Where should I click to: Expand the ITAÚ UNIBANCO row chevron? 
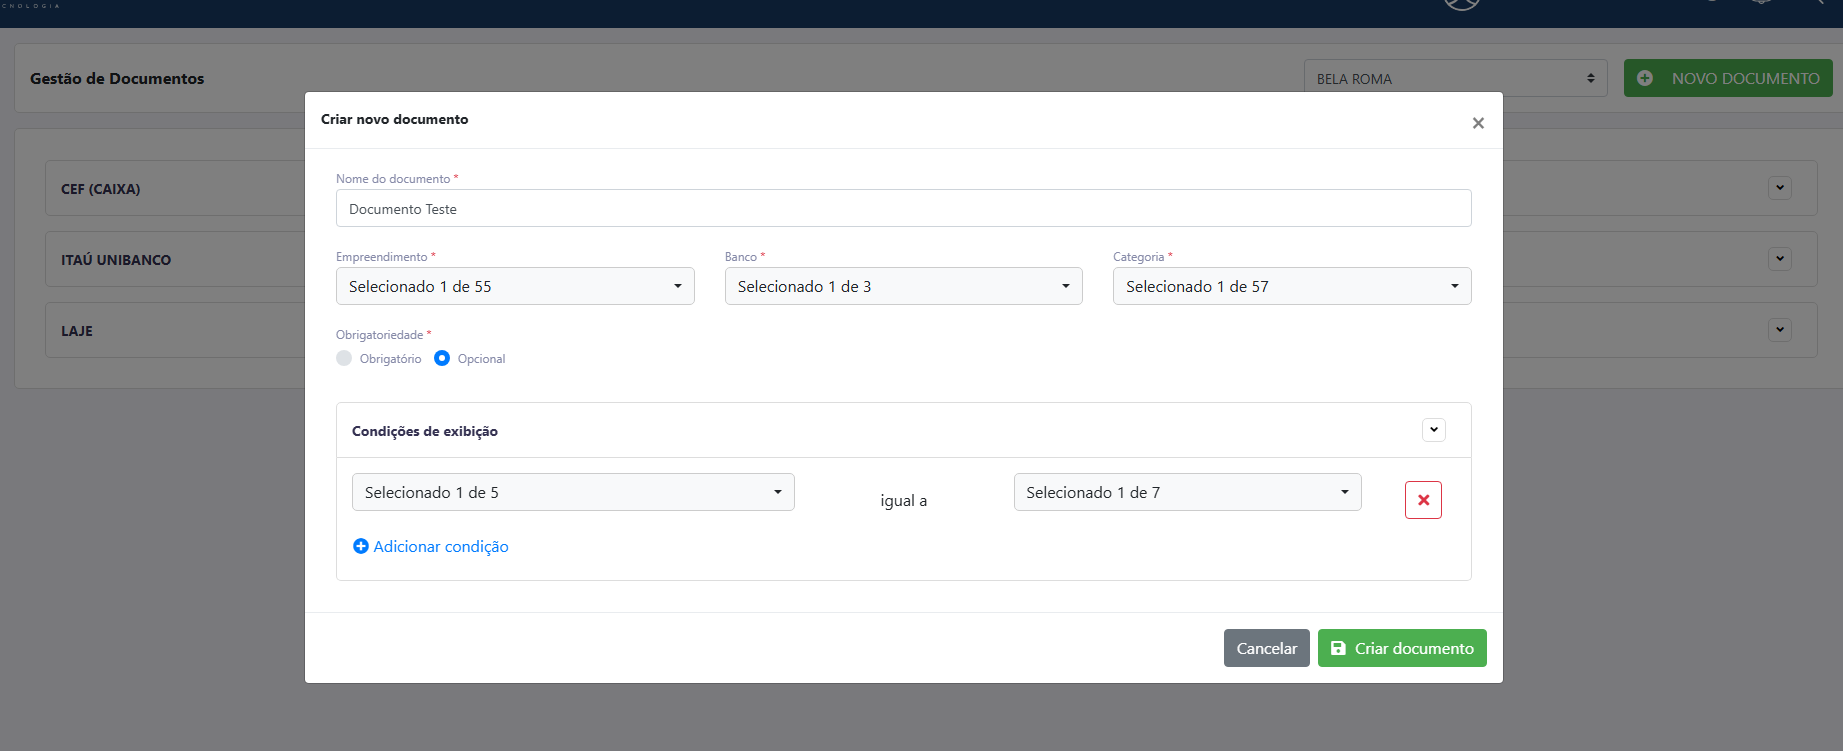click(1780, 259)
